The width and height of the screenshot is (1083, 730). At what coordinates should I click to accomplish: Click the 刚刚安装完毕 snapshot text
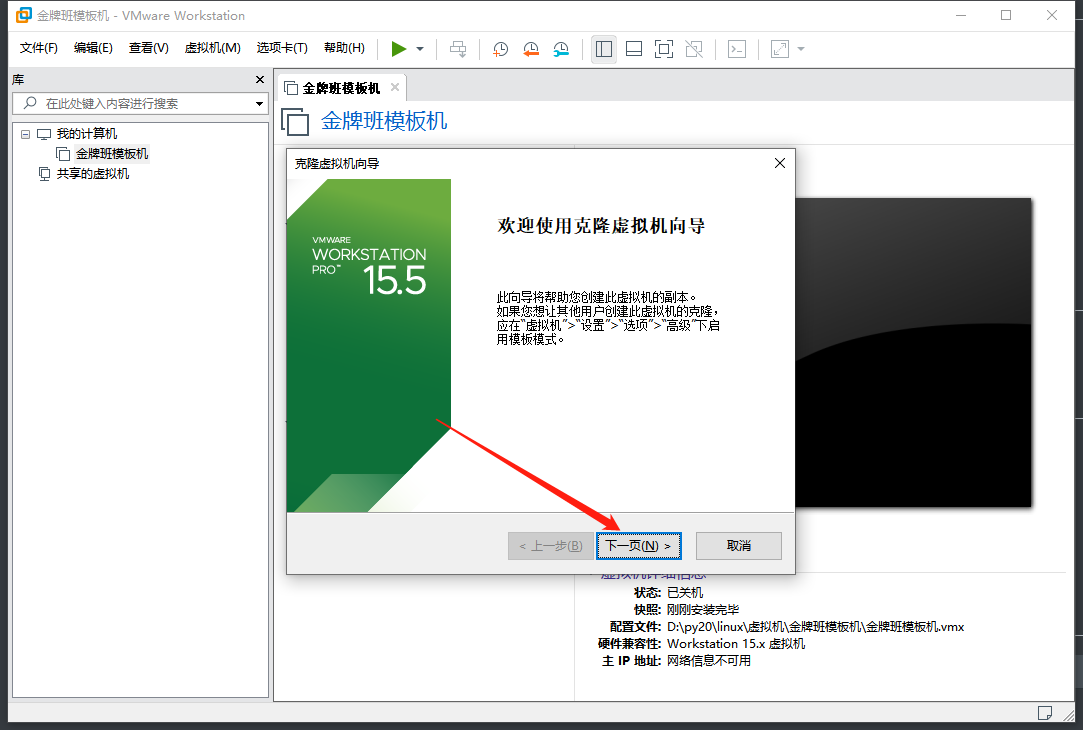coord(703,610)
